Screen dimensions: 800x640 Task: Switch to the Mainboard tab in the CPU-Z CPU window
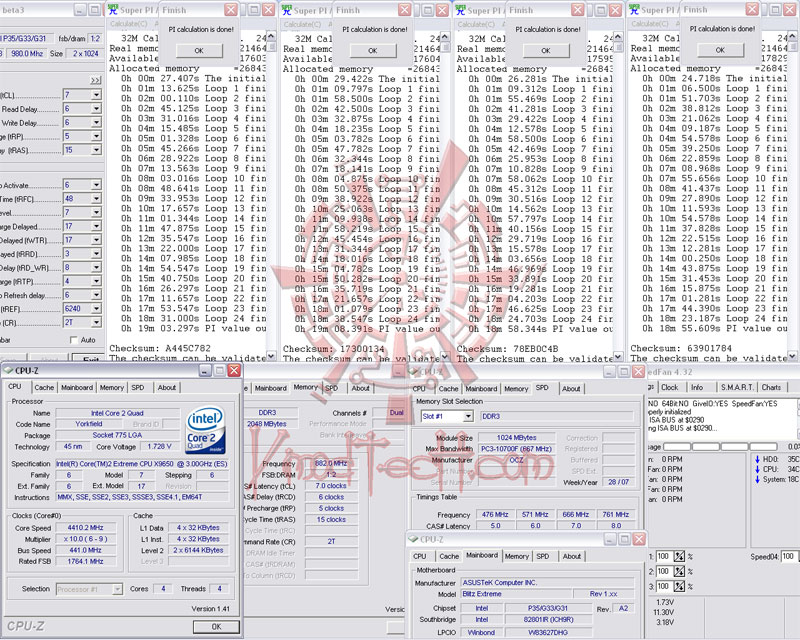pyautogui.click(x=77, y=388)
